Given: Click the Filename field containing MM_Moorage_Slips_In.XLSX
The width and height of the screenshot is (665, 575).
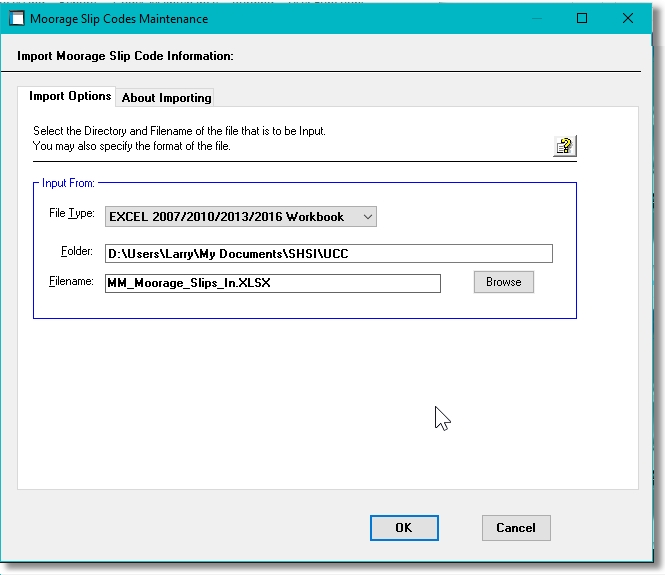Looking at the screenshot, I should [272, 283].
